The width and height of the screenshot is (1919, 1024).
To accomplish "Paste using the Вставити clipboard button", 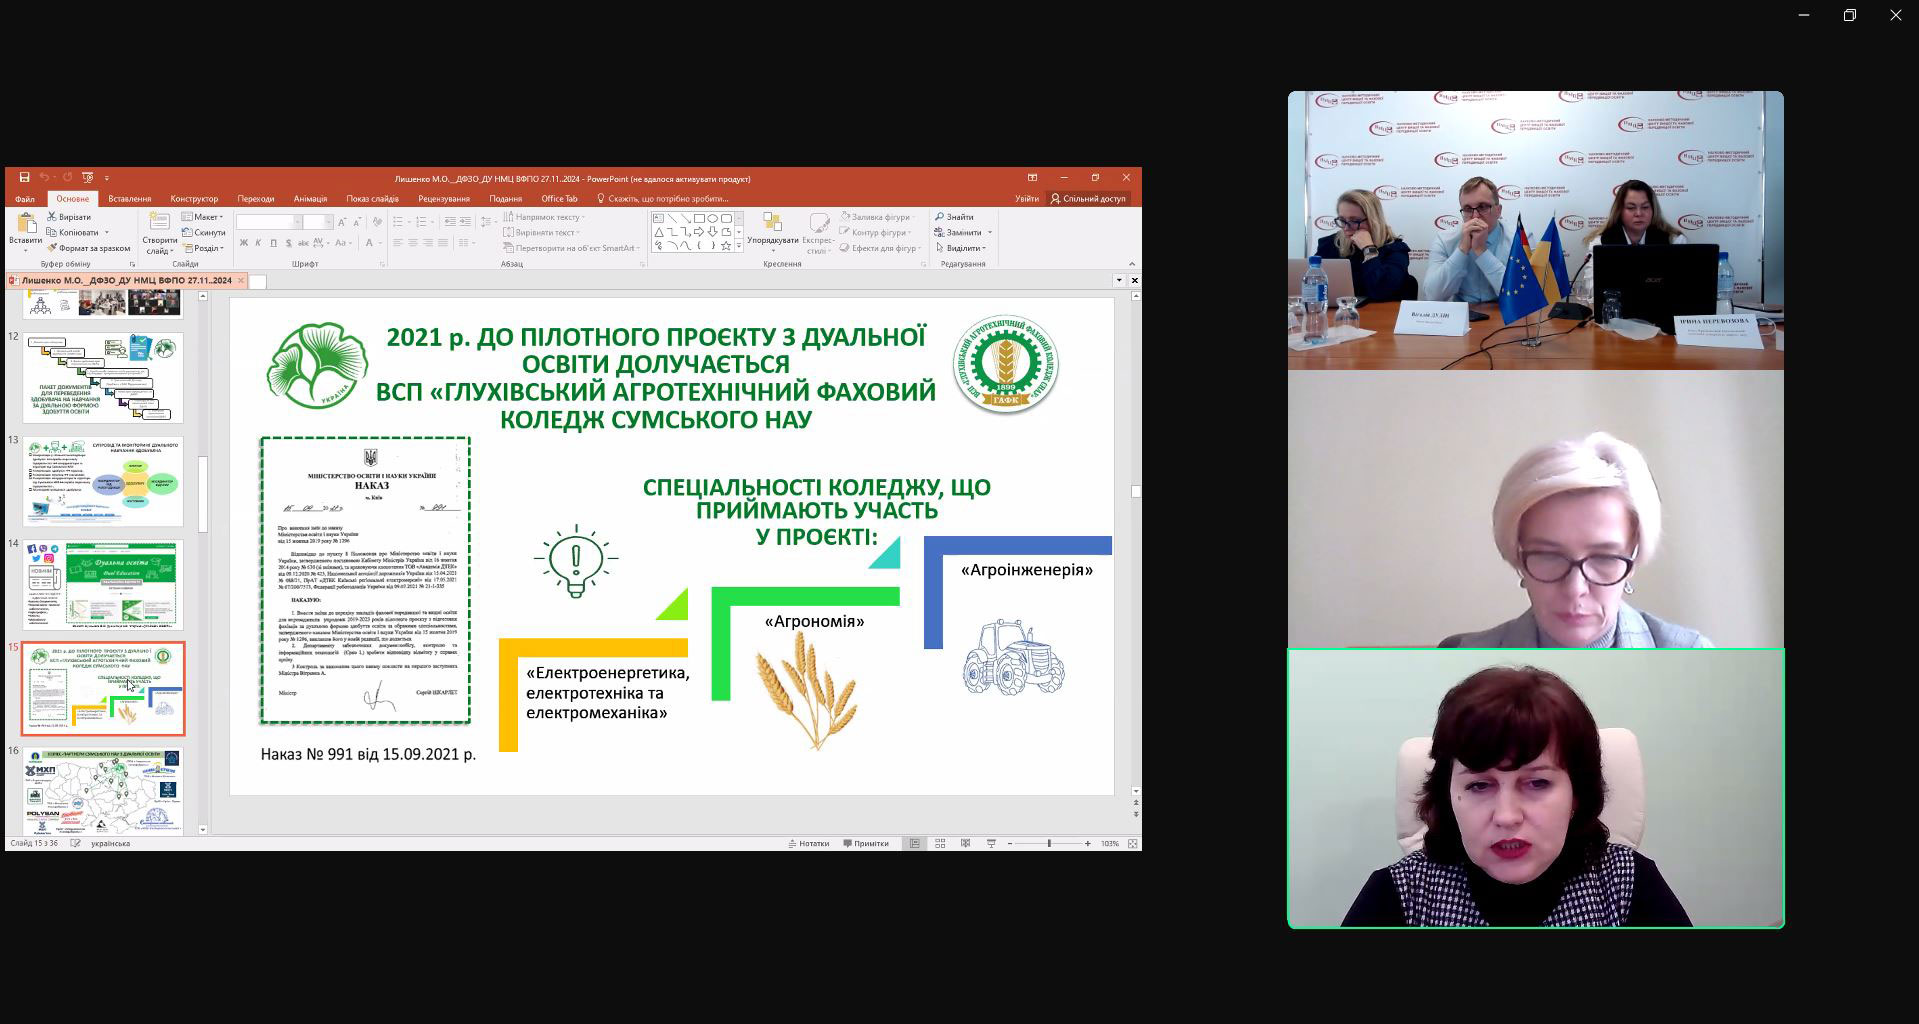I will tap(26, 229).
